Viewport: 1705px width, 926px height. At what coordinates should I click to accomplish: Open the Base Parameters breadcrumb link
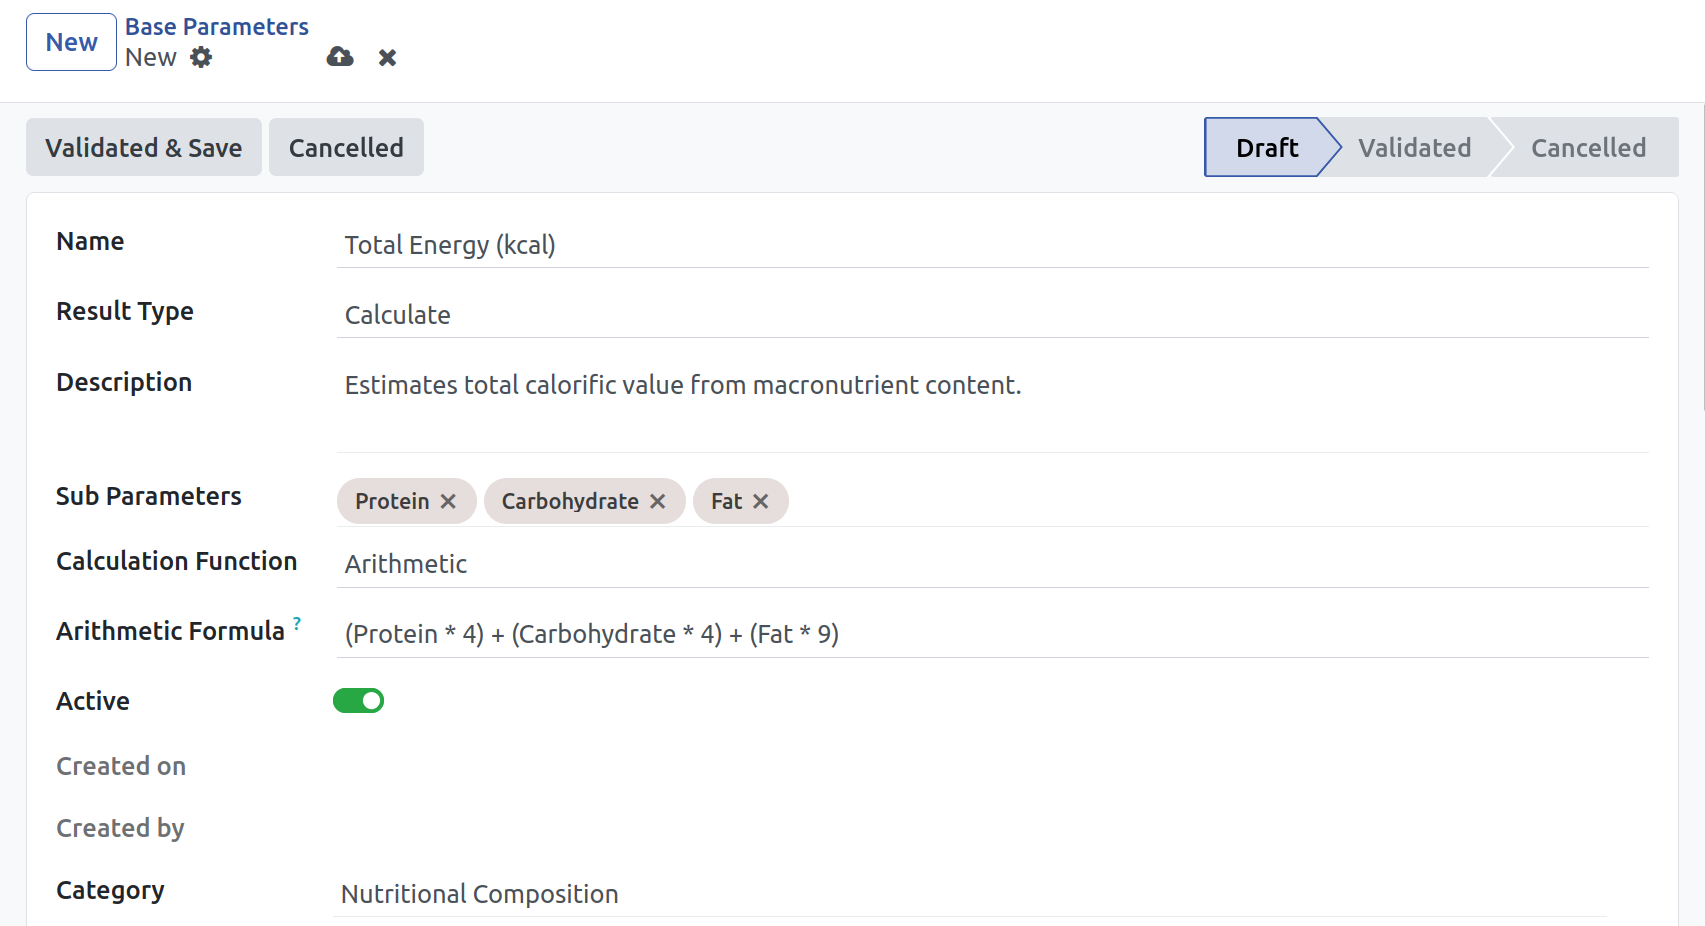[x=216, y=27]
